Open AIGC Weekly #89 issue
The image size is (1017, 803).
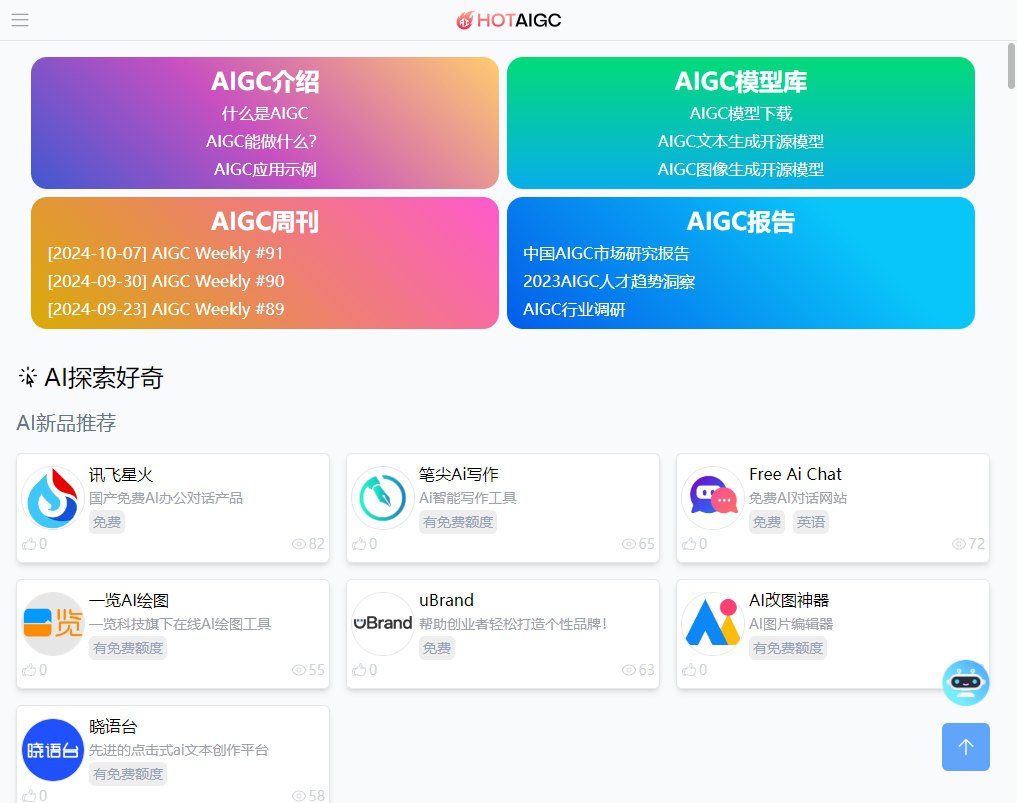pos(166,309)
